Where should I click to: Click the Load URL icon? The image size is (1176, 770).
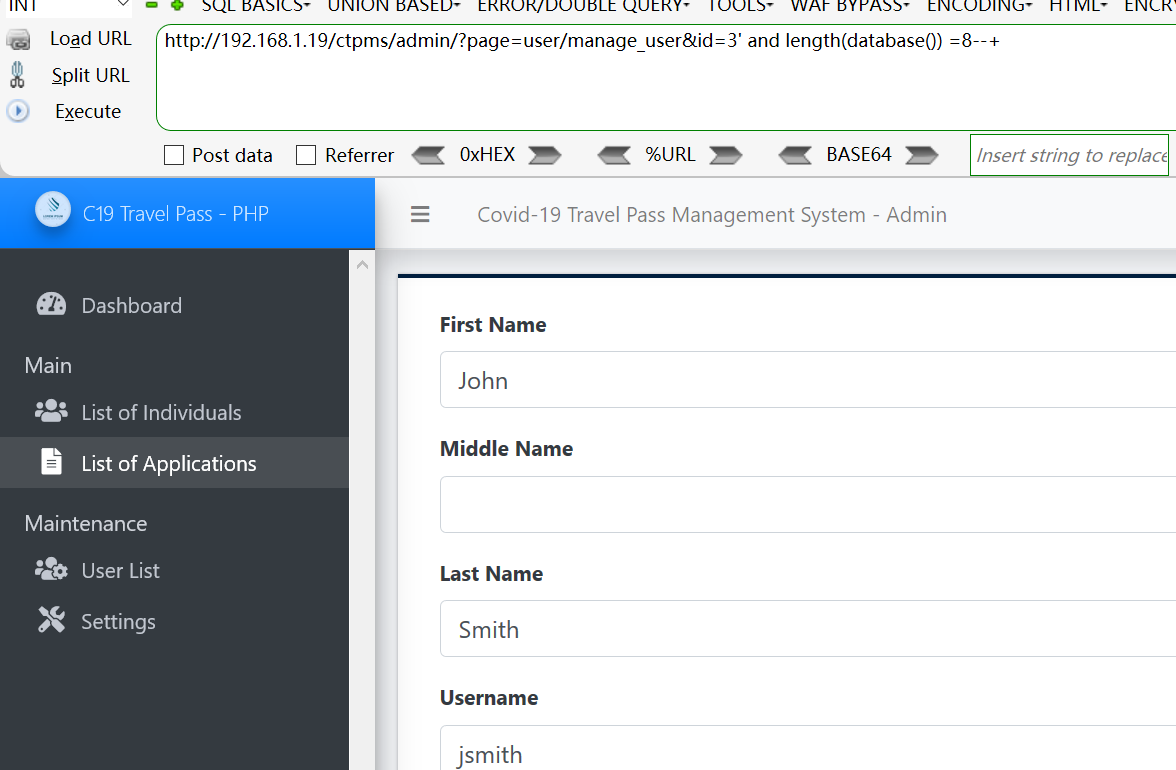[18, 39]
